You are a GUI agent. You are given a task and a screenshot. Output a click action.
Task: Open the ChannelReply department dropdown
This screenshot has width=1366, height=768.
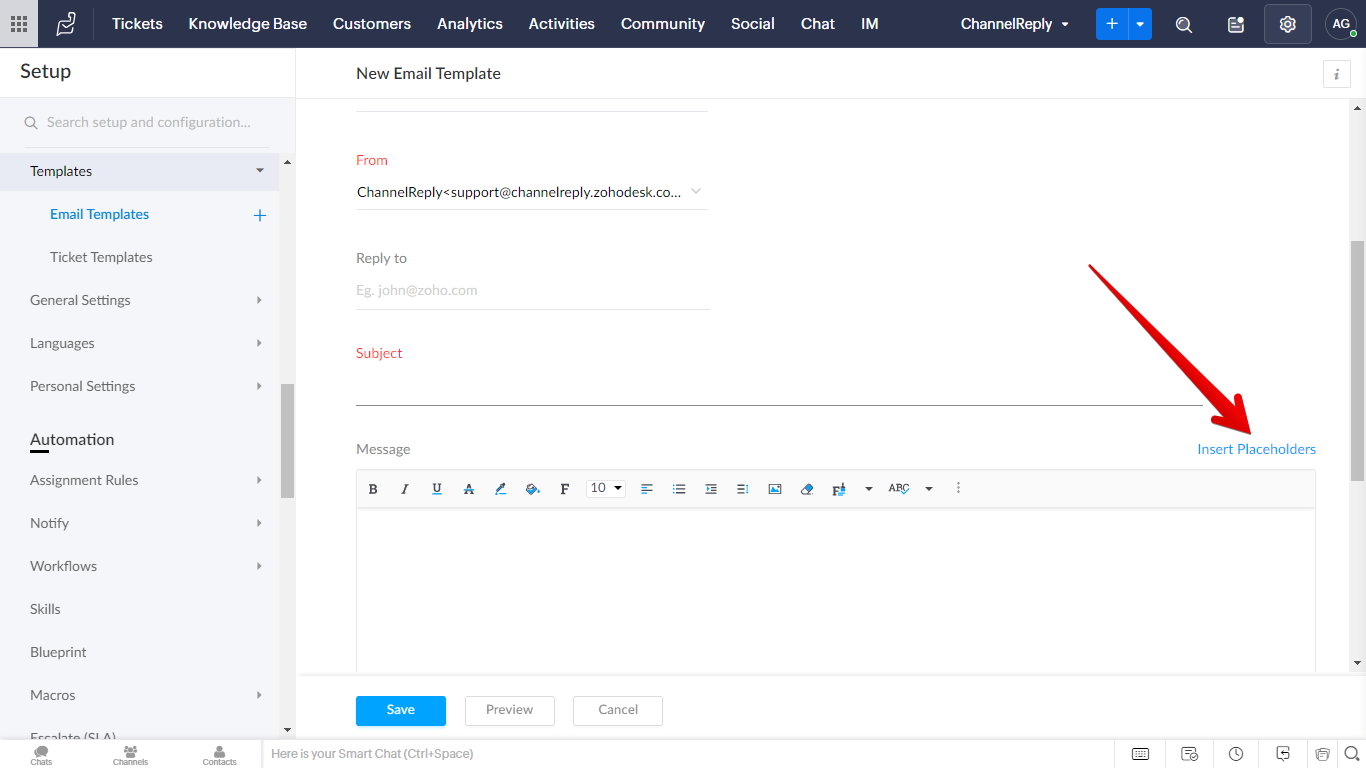coord(1015,24)
